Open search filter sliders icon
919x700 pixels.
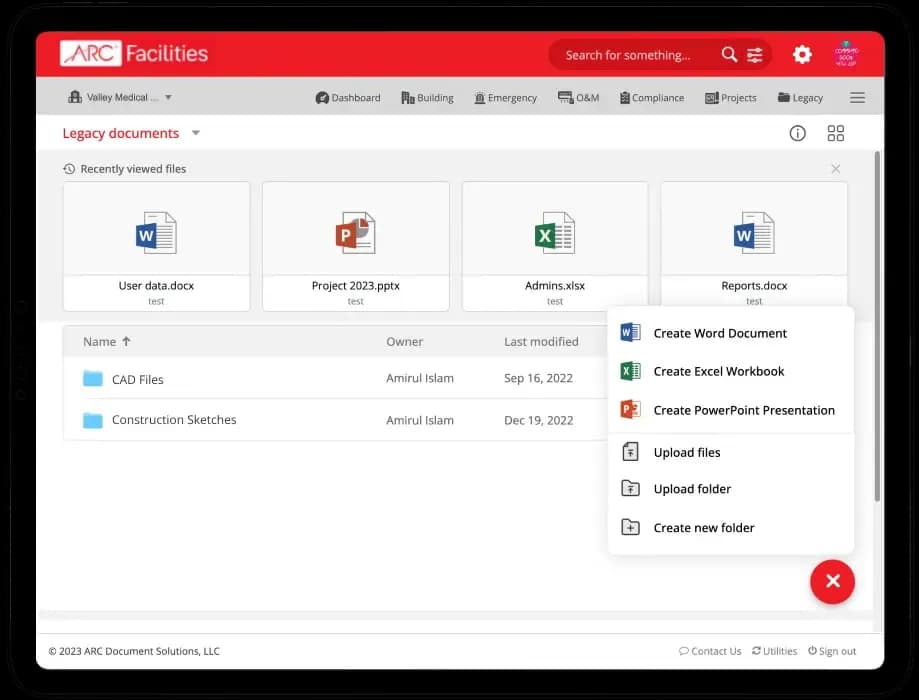point(755,55)
